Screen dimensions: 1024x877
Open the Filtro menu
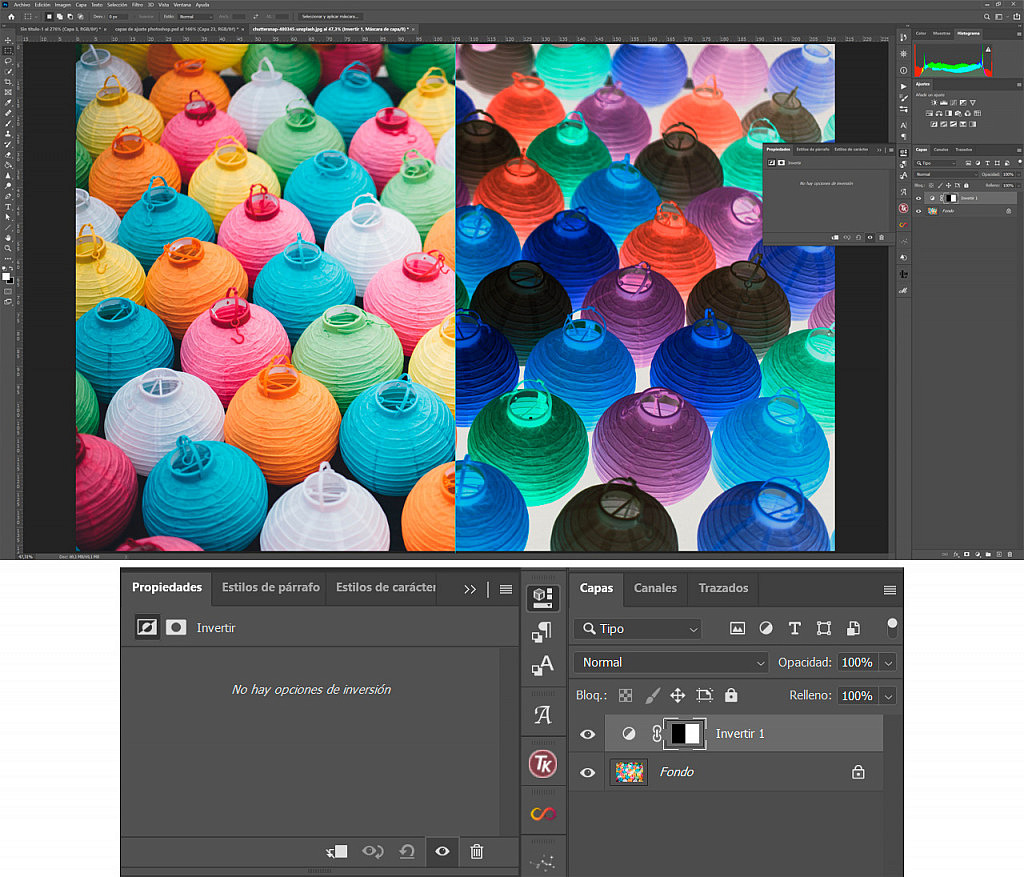point(140,4)
